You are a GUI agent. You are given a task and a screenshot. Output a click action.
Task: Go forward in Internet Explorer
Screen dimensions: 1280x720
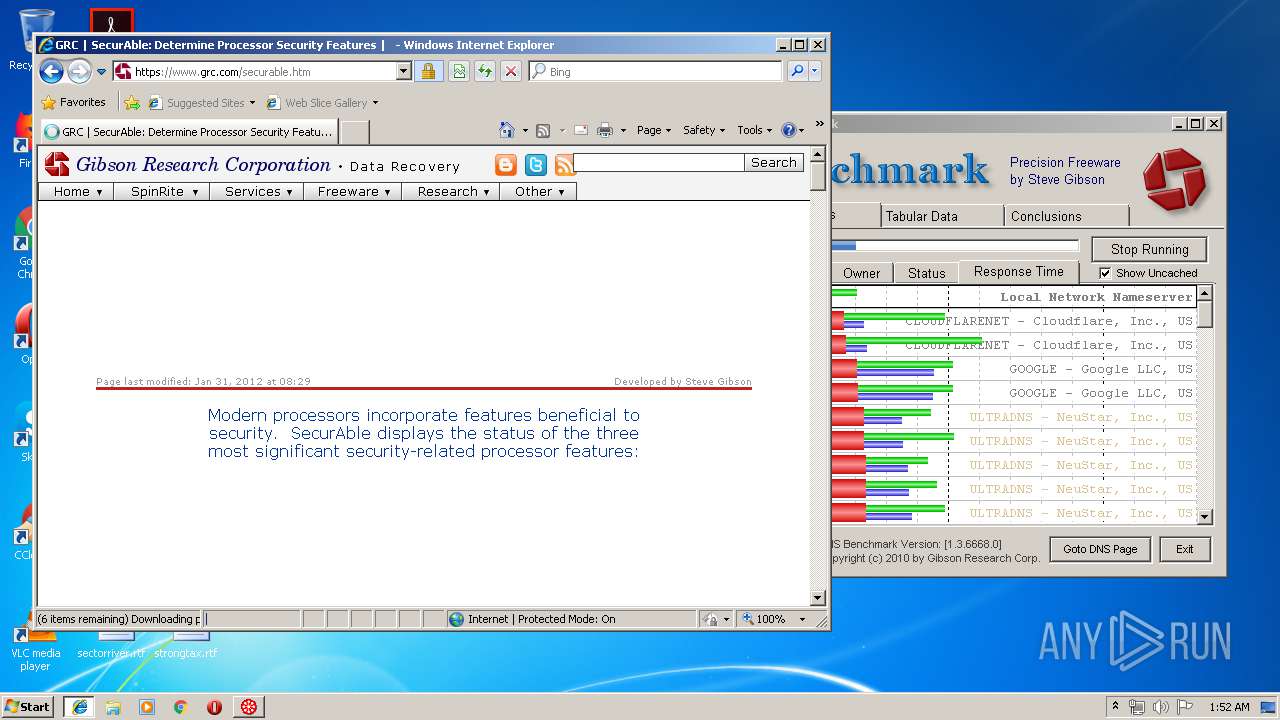click(79, 71)
